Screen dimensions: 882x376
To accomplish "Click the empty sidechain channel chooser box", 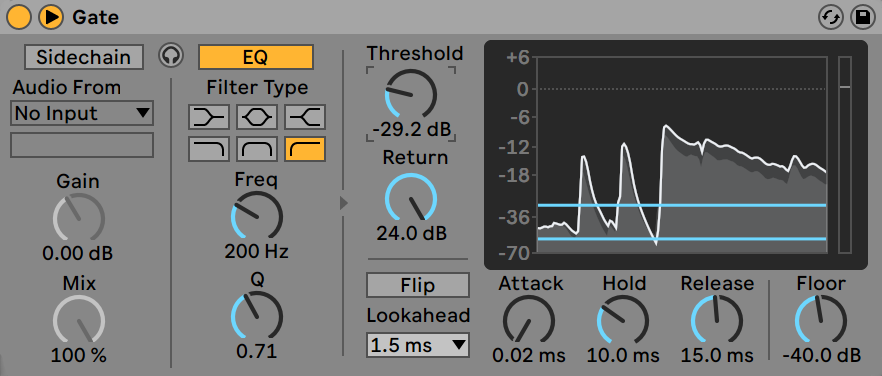I will tap(82, 145).
